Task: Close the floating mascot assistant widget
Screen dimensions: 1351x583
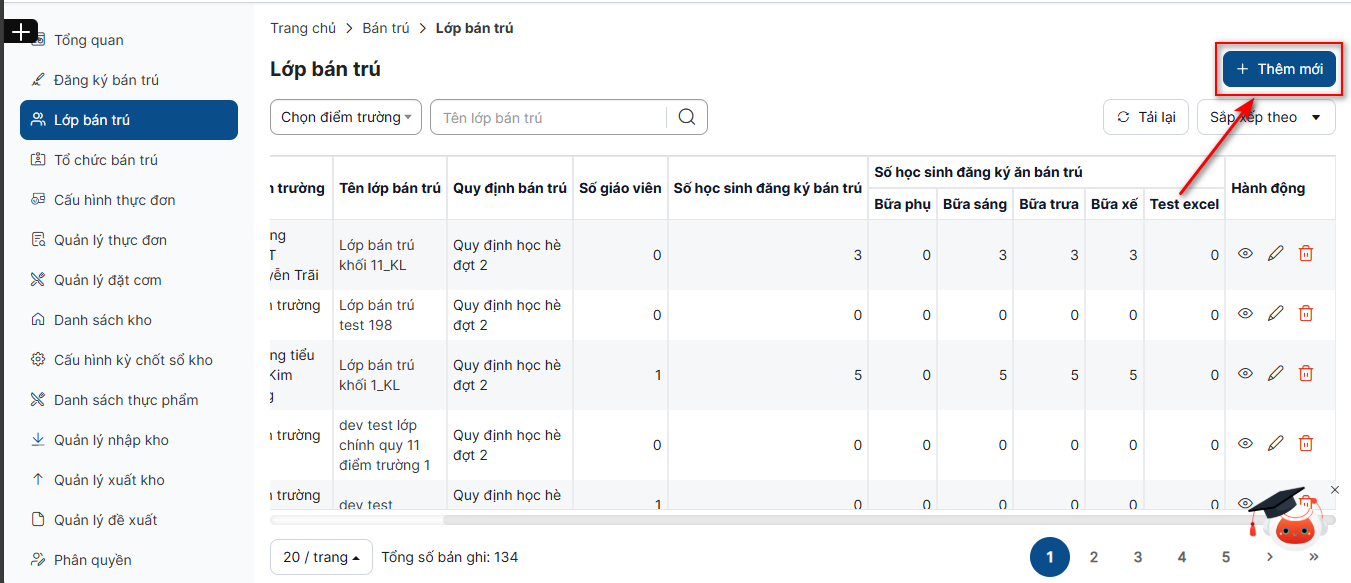Action: pyautogui.click(x=1334, y=490)
